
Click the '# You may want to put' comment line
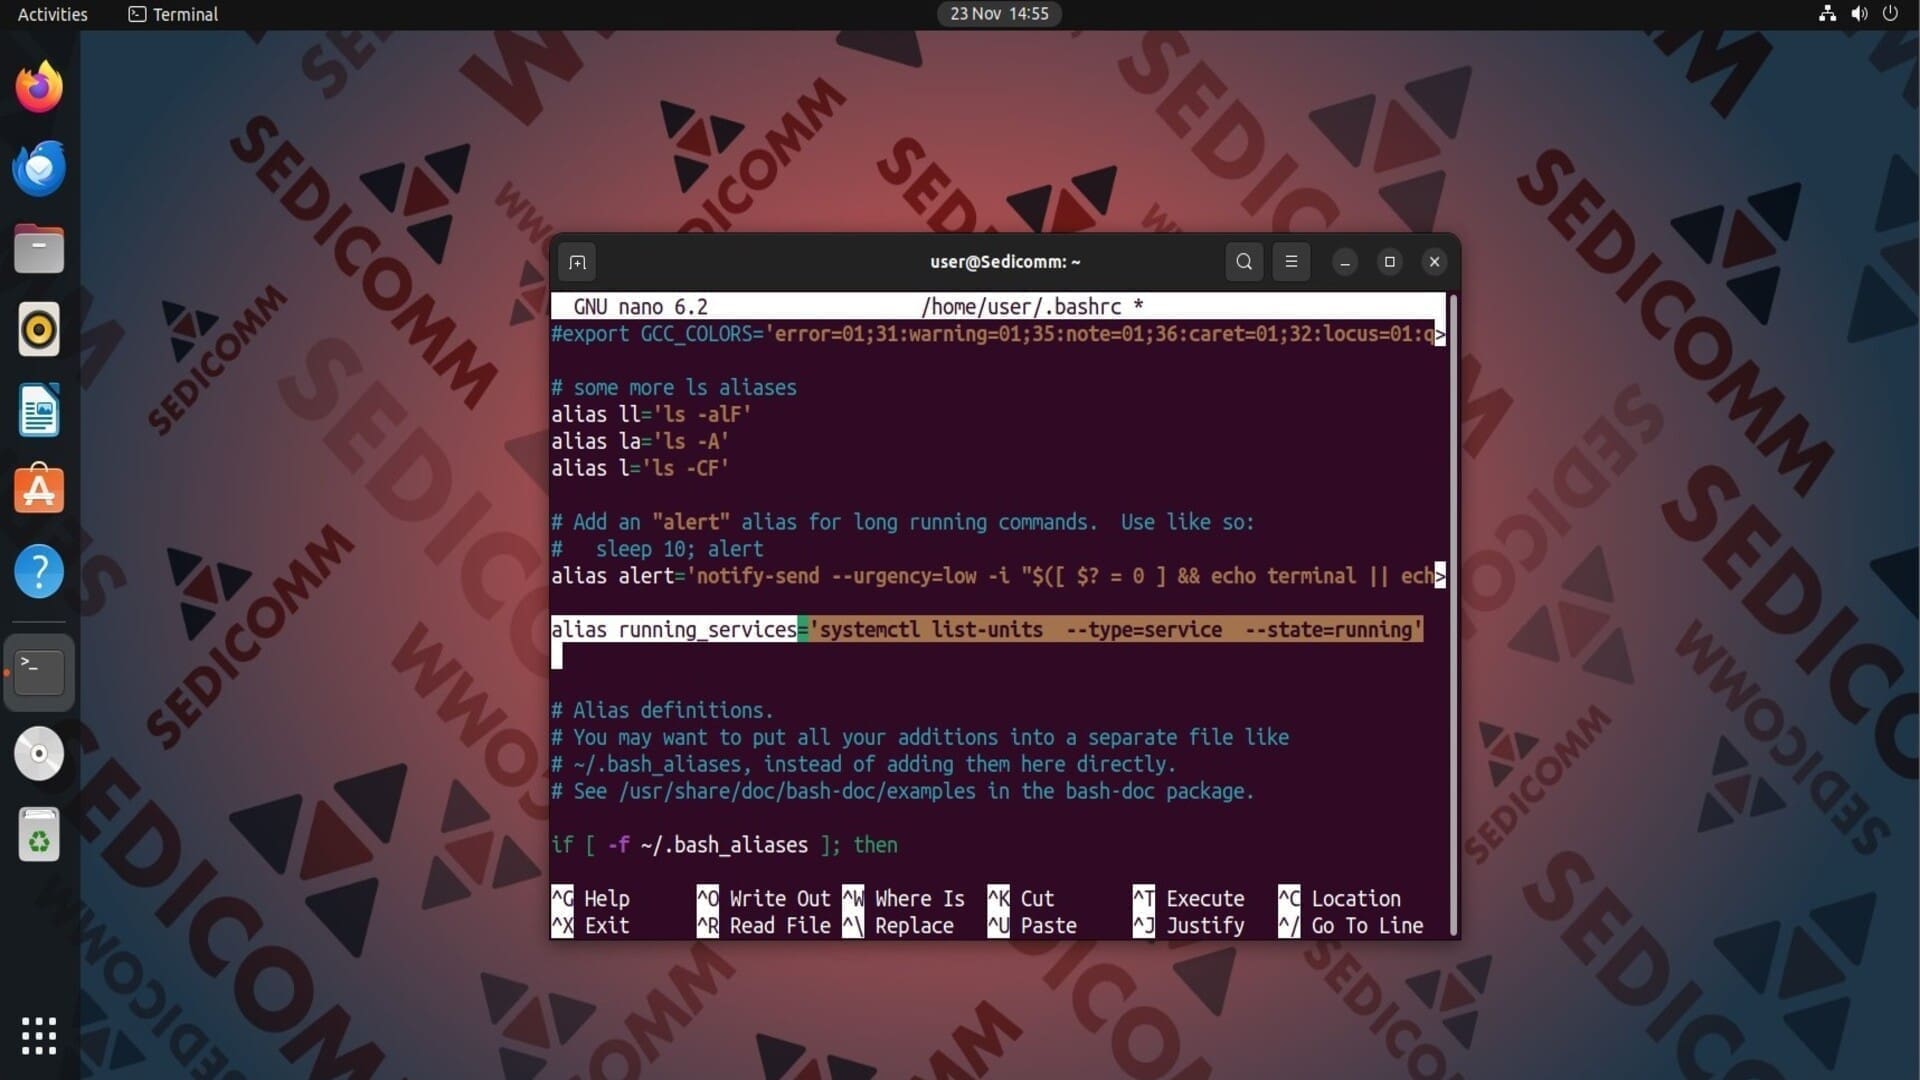click(920, 738)
